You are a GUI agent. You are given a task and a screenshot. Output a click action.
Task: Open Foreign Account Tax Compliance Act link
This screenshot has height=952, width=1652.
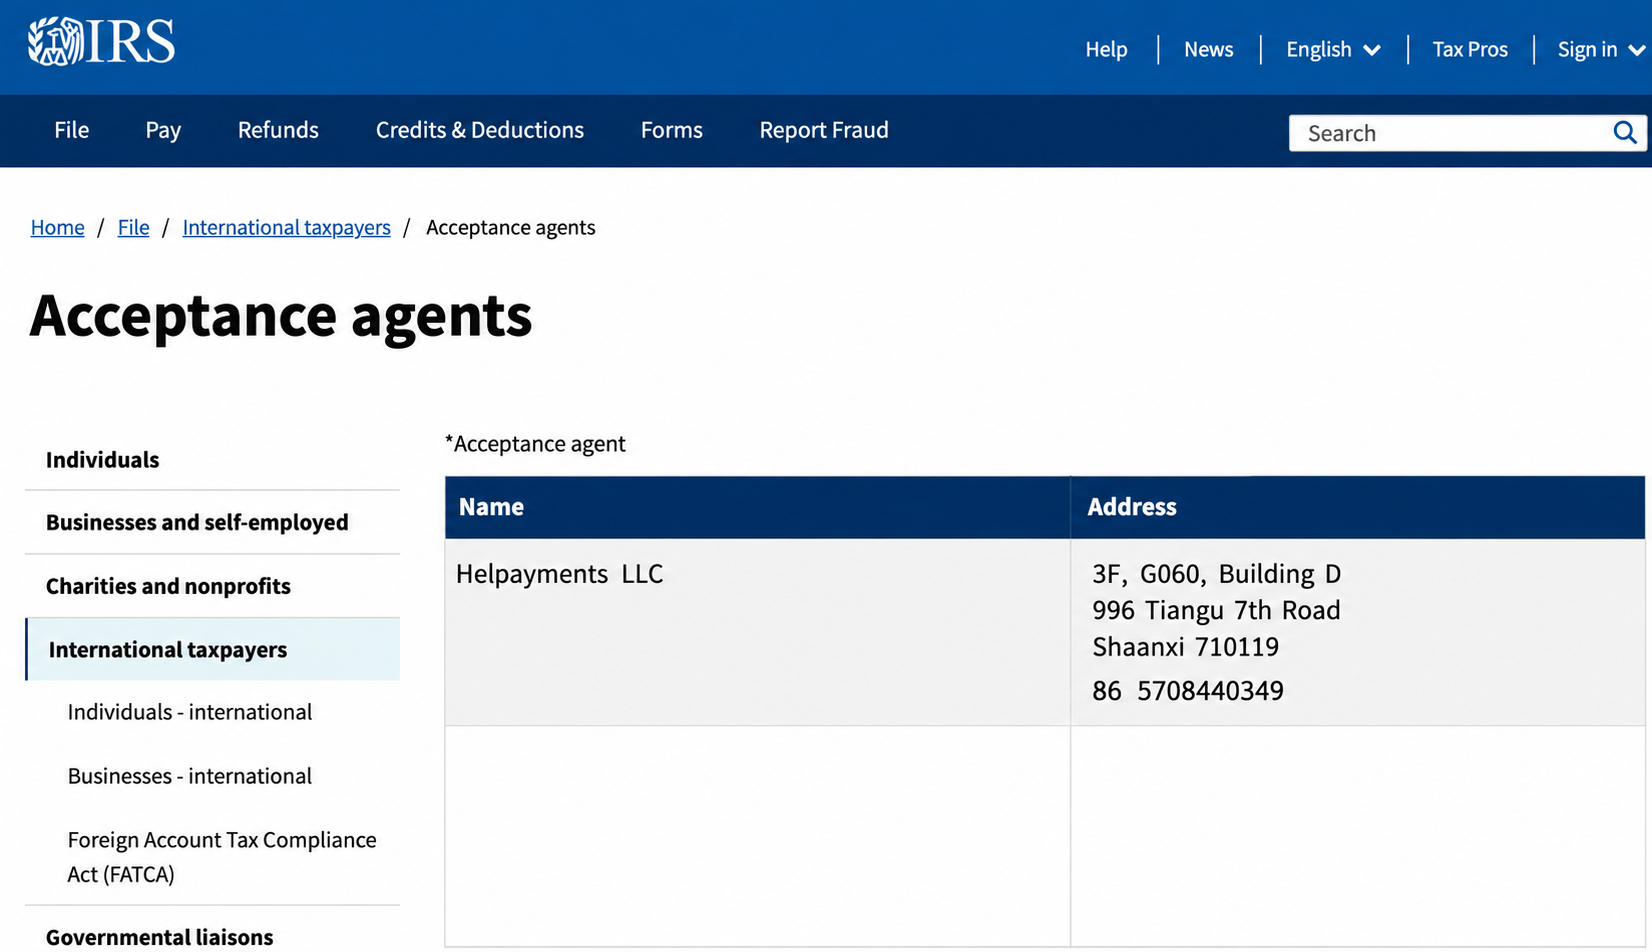(x=222, y=857)
